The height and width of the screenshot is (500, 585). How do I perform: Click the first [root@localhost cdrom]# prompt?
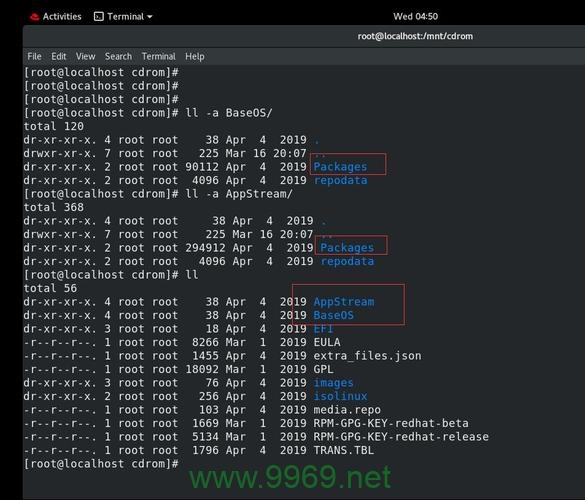[x=101, y=72]
